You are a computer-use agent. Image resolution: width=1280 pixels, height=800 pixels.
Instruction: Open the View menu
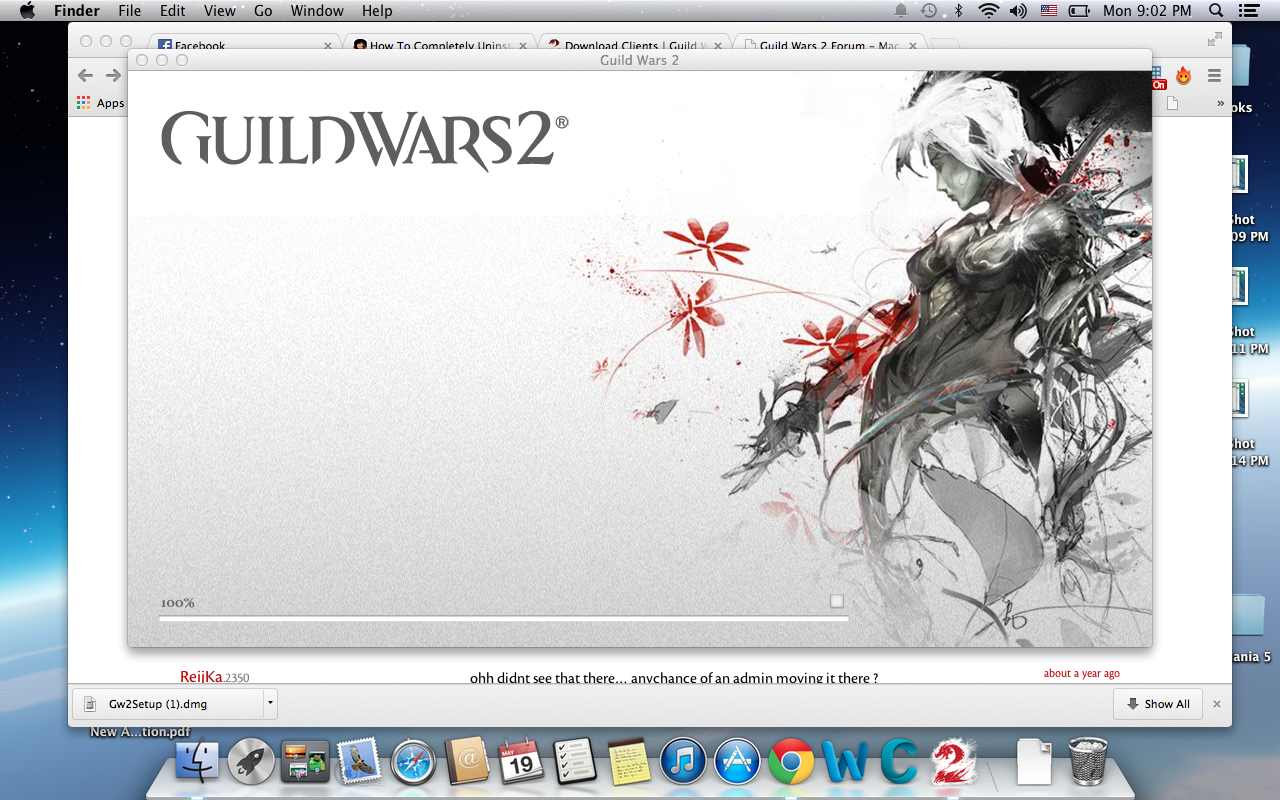220,11
